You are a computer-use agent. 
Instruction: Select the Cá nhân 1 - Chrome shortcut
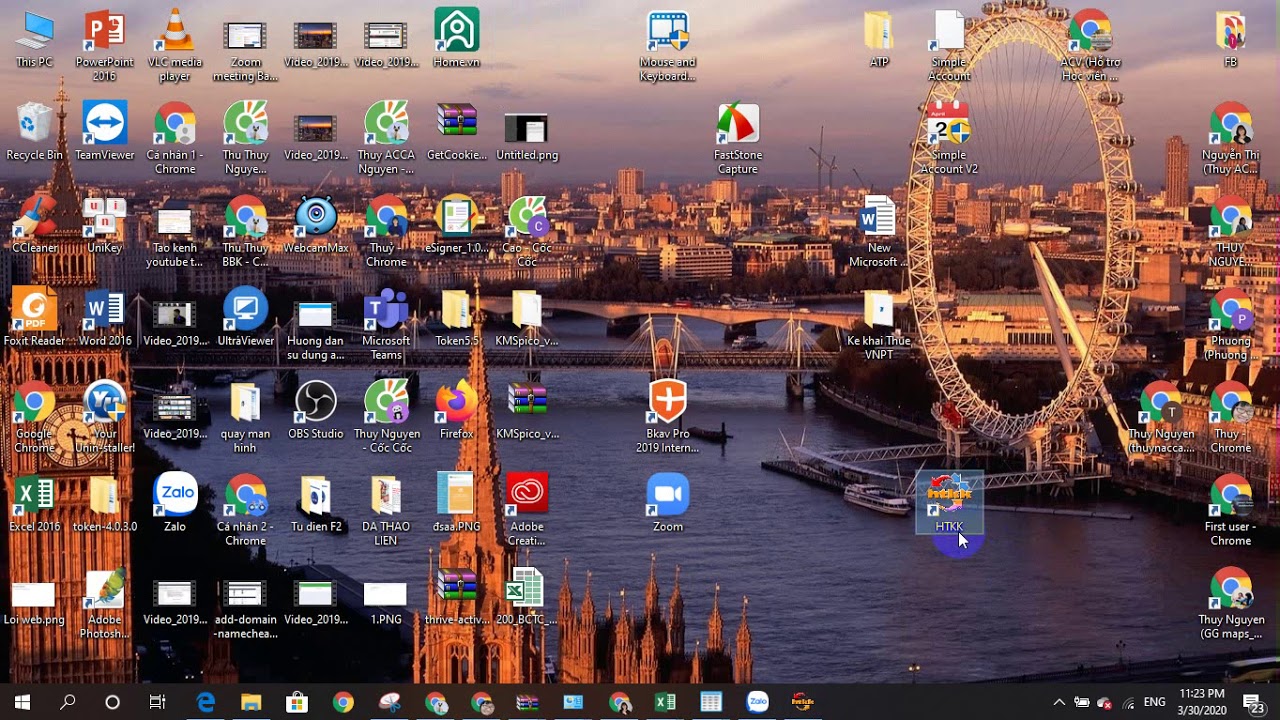click(175, 138)
